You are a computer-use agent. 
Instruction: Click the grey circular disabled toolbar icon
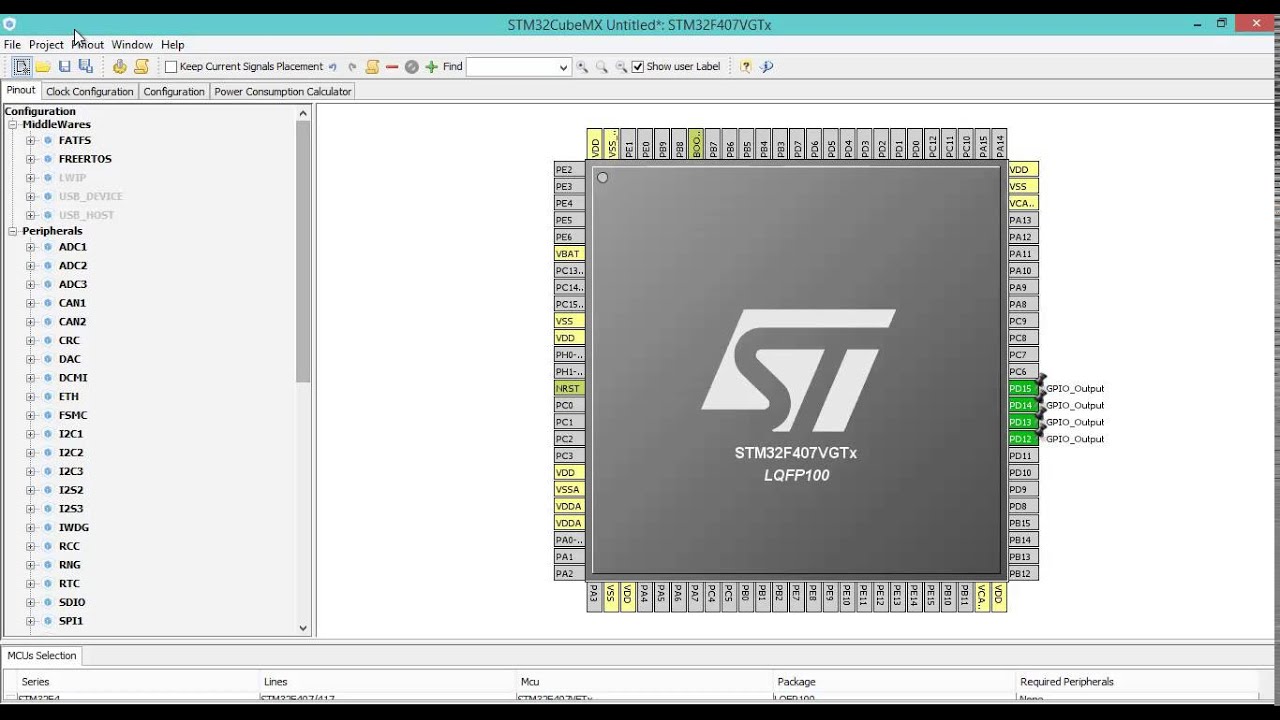point(411,67)
